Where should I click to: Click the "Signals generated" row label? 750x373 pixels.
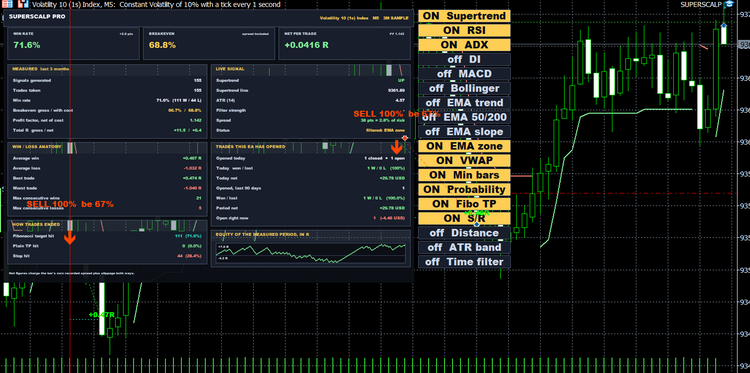click(x=32, y=80)
